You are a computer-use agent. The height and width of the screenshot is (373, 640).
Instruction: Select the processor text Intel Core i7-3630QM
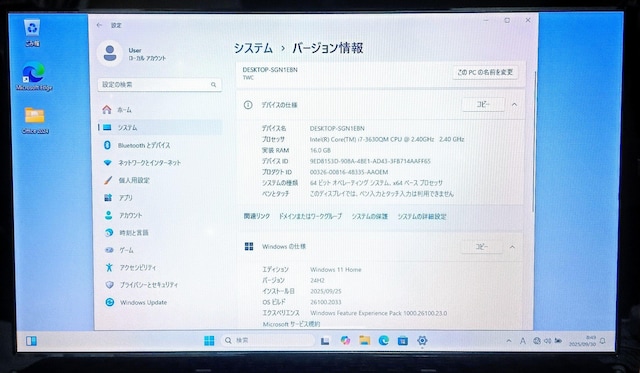(x=387, y=139)
